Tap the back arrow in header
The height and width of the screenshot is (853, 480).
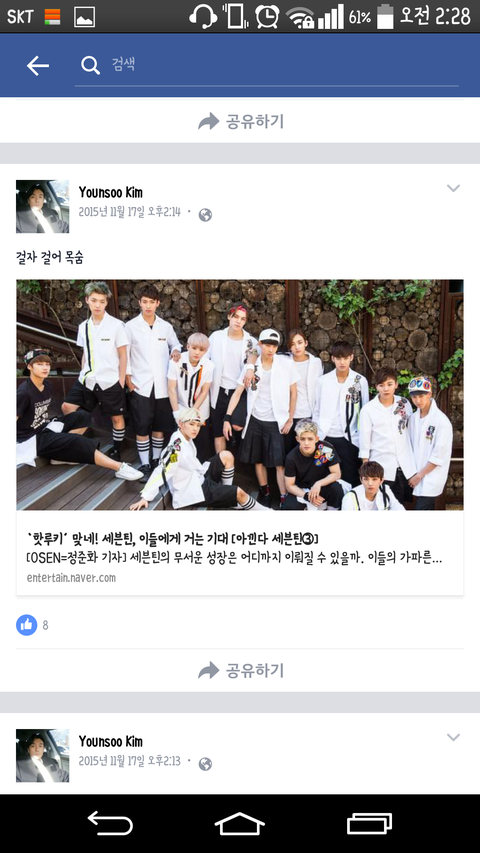point(38,66)
